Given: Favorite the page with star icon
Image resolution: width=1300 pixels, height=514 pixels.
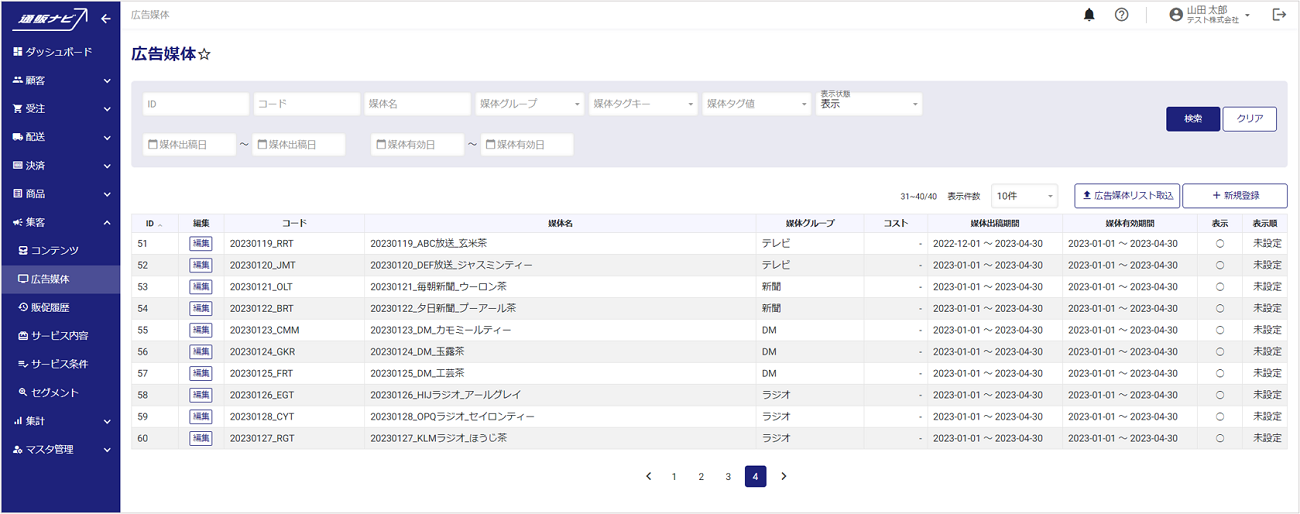Looking at the screenshot, I should [x=204, y=55].
